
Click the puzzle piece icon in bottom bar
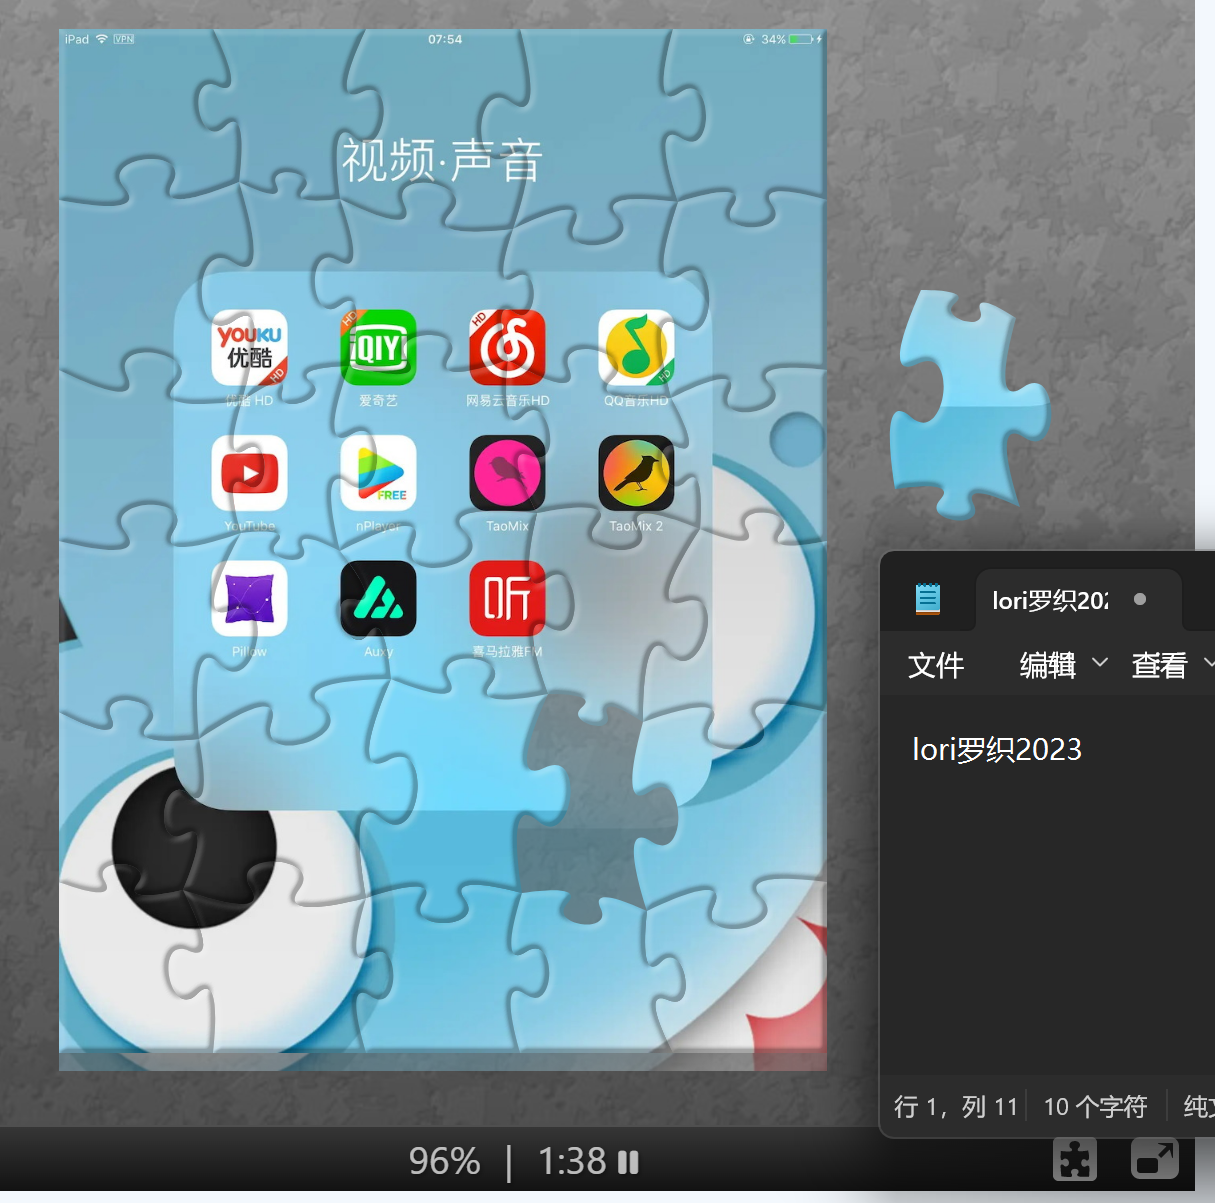click(1075, 1160)
